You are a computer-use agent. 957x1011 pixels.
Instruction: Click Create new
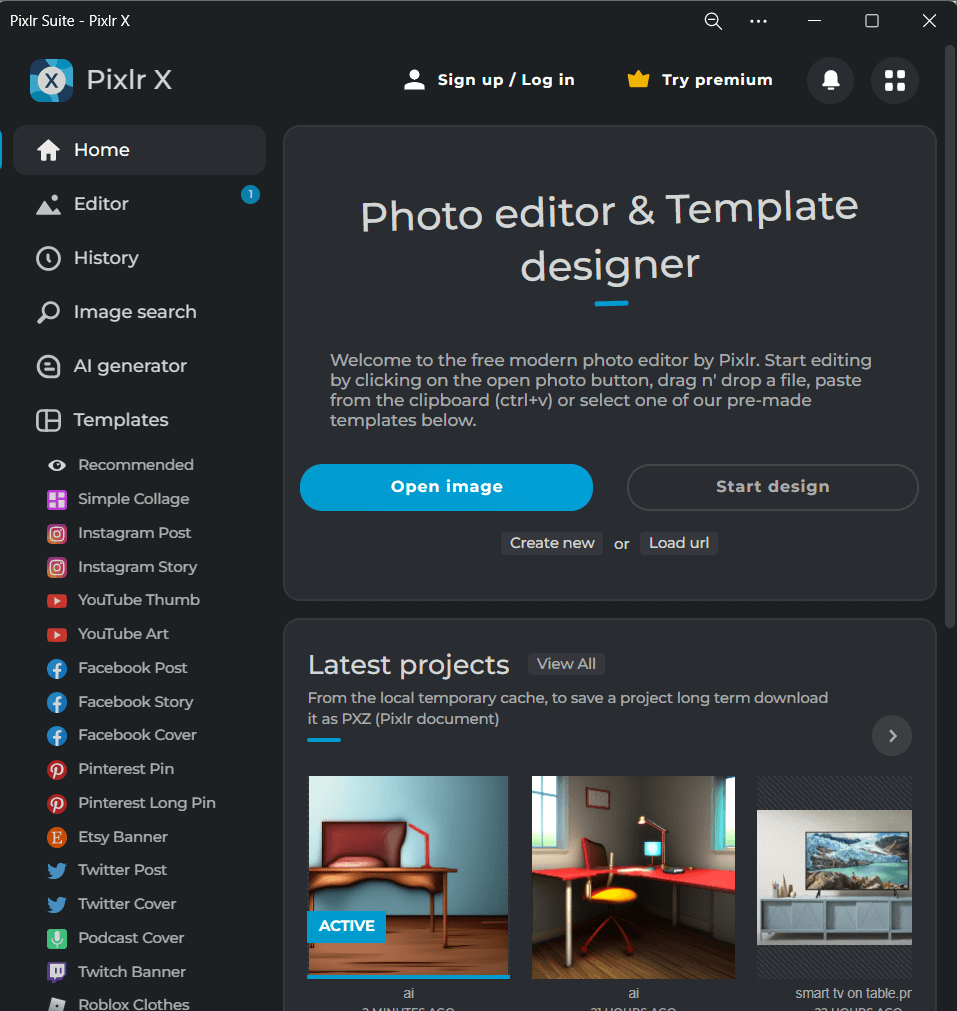pos(552,544)
